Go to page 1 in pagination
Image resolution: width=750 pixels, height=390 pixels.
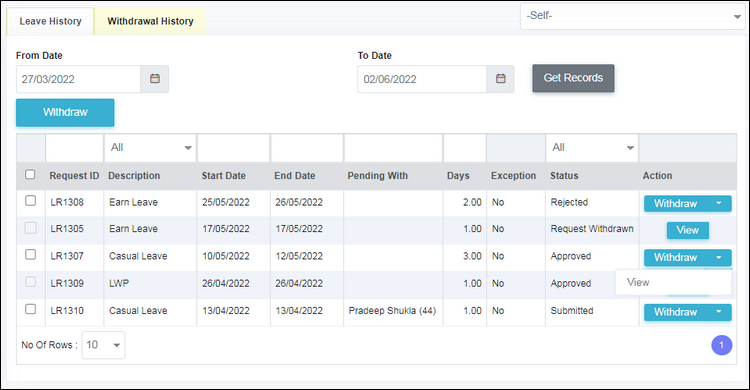pos(721,345)
